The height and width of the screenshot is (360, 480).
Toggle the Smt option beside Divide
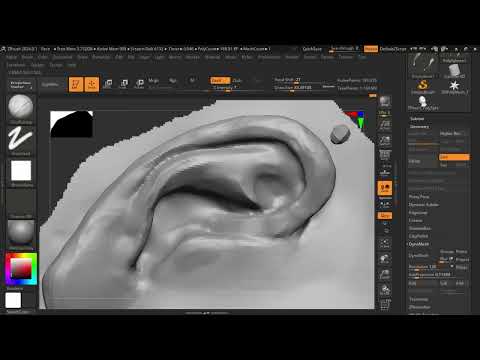click(x=454, y=157)
